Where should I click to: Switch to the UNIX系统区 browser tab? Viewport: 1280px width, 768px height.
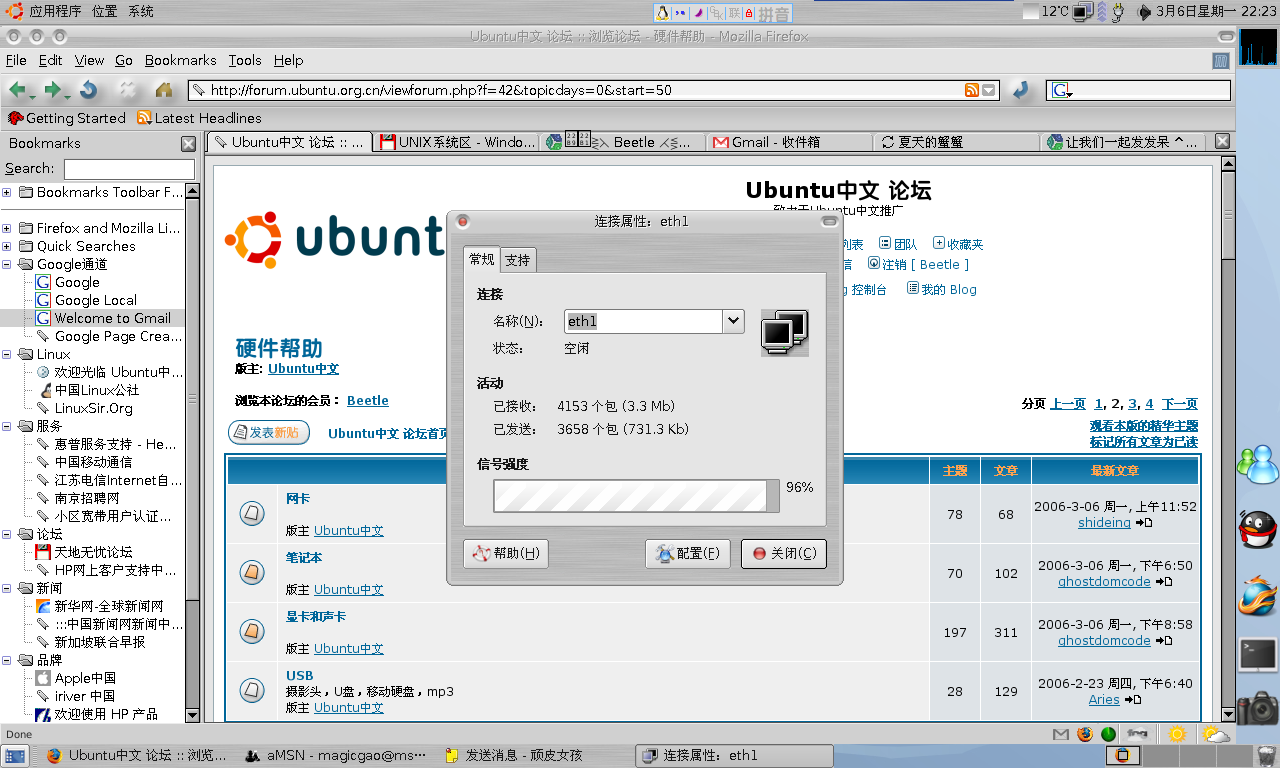click(x=457, y=142)
